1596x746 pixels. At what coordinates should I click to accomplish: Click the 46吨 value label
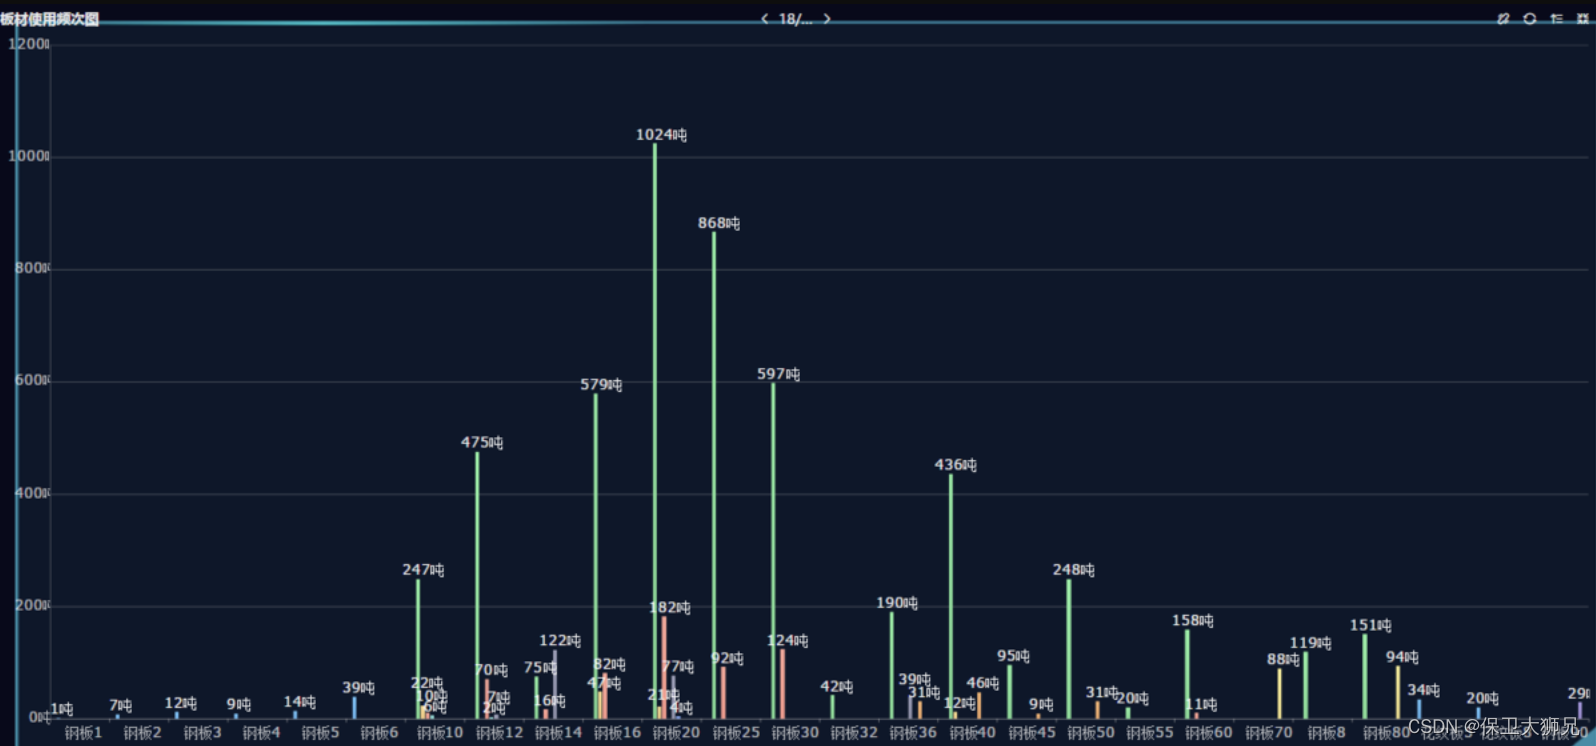tap(982, 683)
